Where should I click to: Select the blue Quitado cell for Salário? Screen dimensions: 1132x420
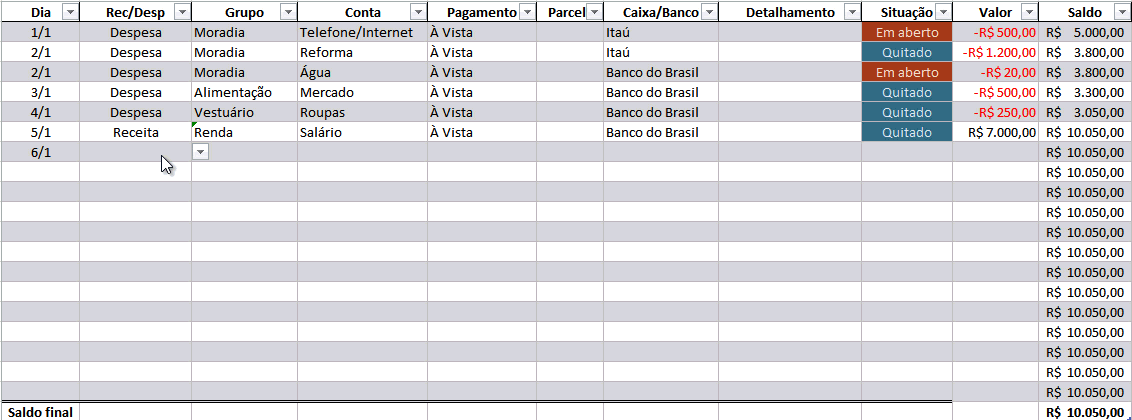coord(907,132)
